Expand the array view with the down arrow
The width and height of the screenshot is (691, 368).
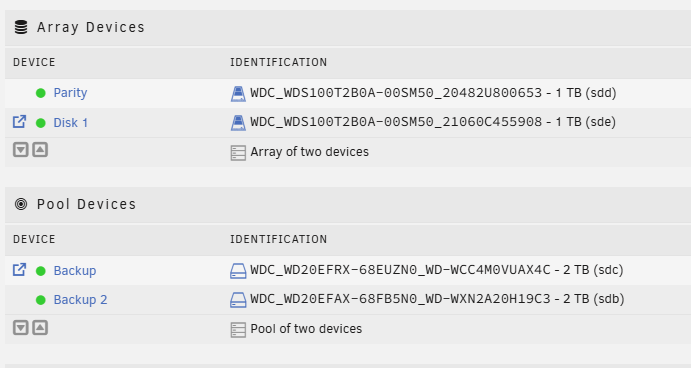click(x=21, y=150)
